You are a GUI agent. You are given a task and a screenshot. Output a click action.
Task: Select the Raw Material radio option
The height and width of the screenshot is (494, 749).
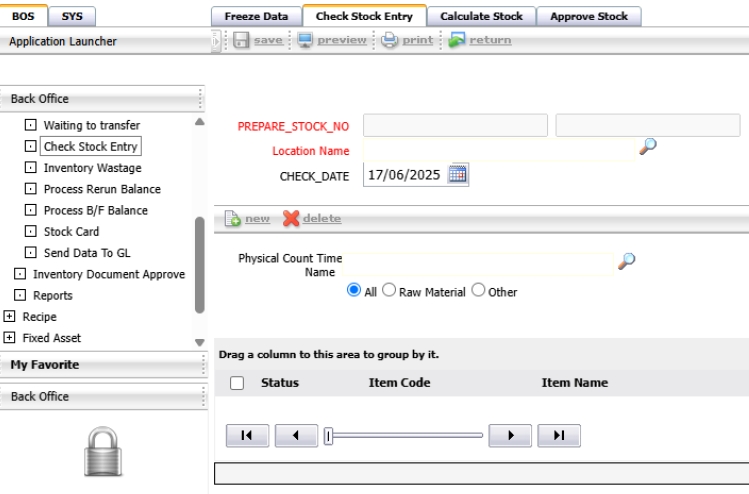point(389,290)
